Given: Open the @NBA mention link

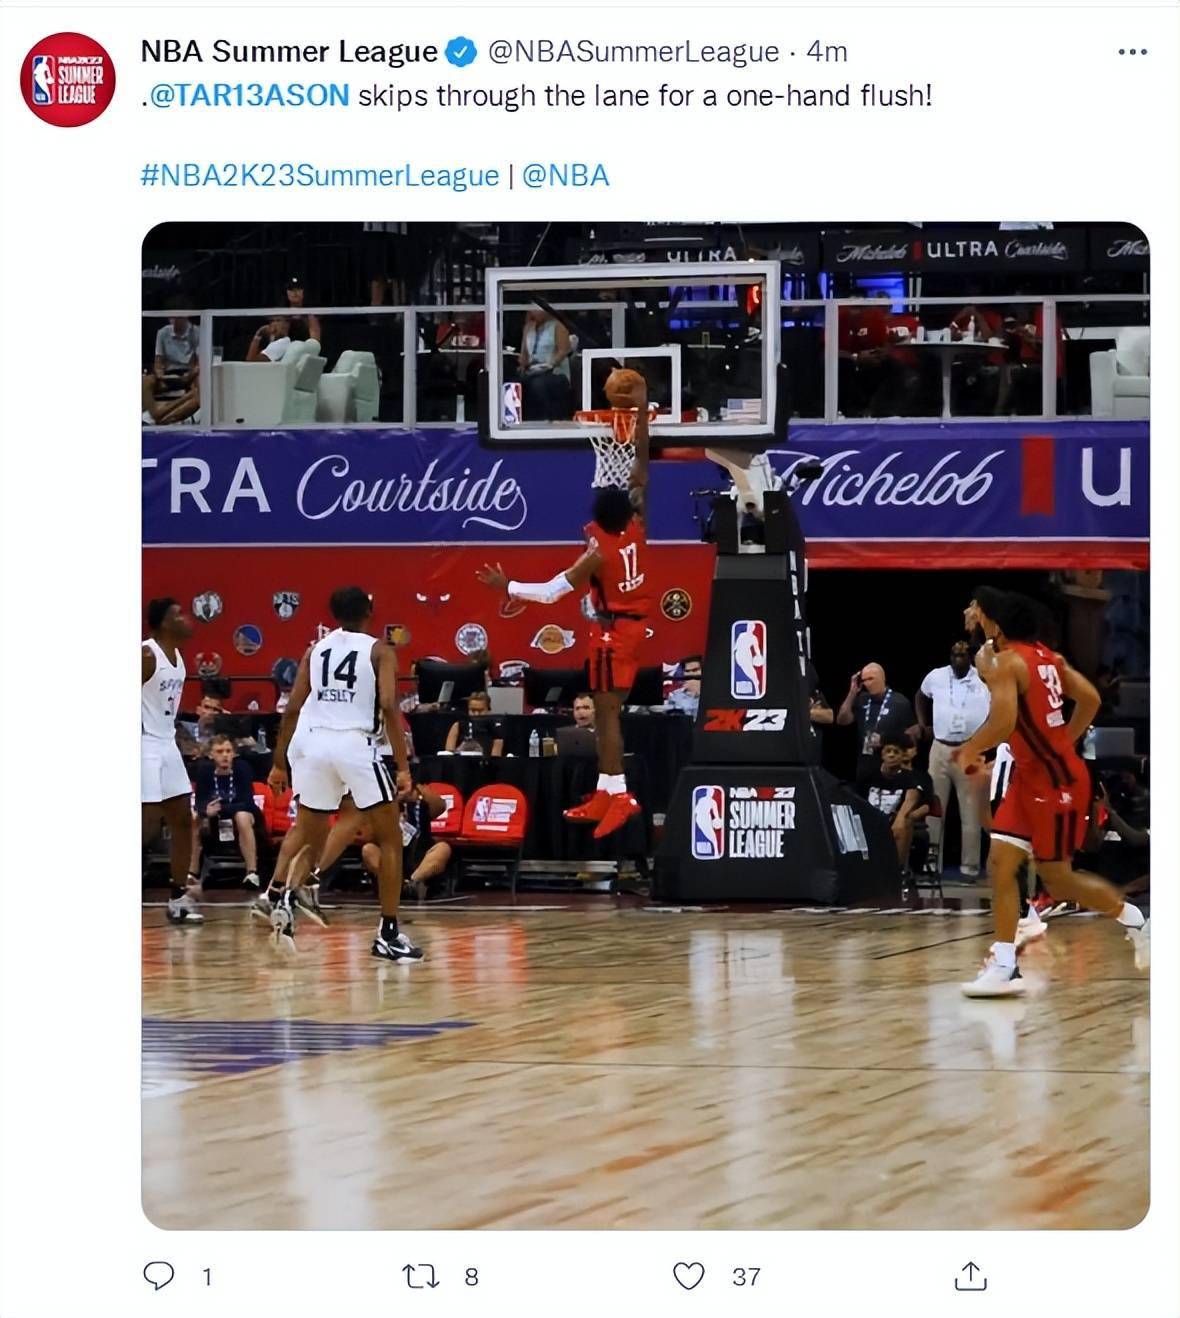Looking at the screenshot, I should [566, 175].
